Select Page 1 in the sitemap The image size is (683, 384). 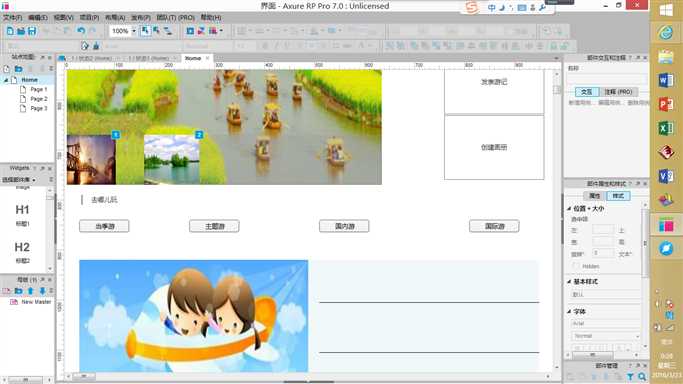click(38, 89)
